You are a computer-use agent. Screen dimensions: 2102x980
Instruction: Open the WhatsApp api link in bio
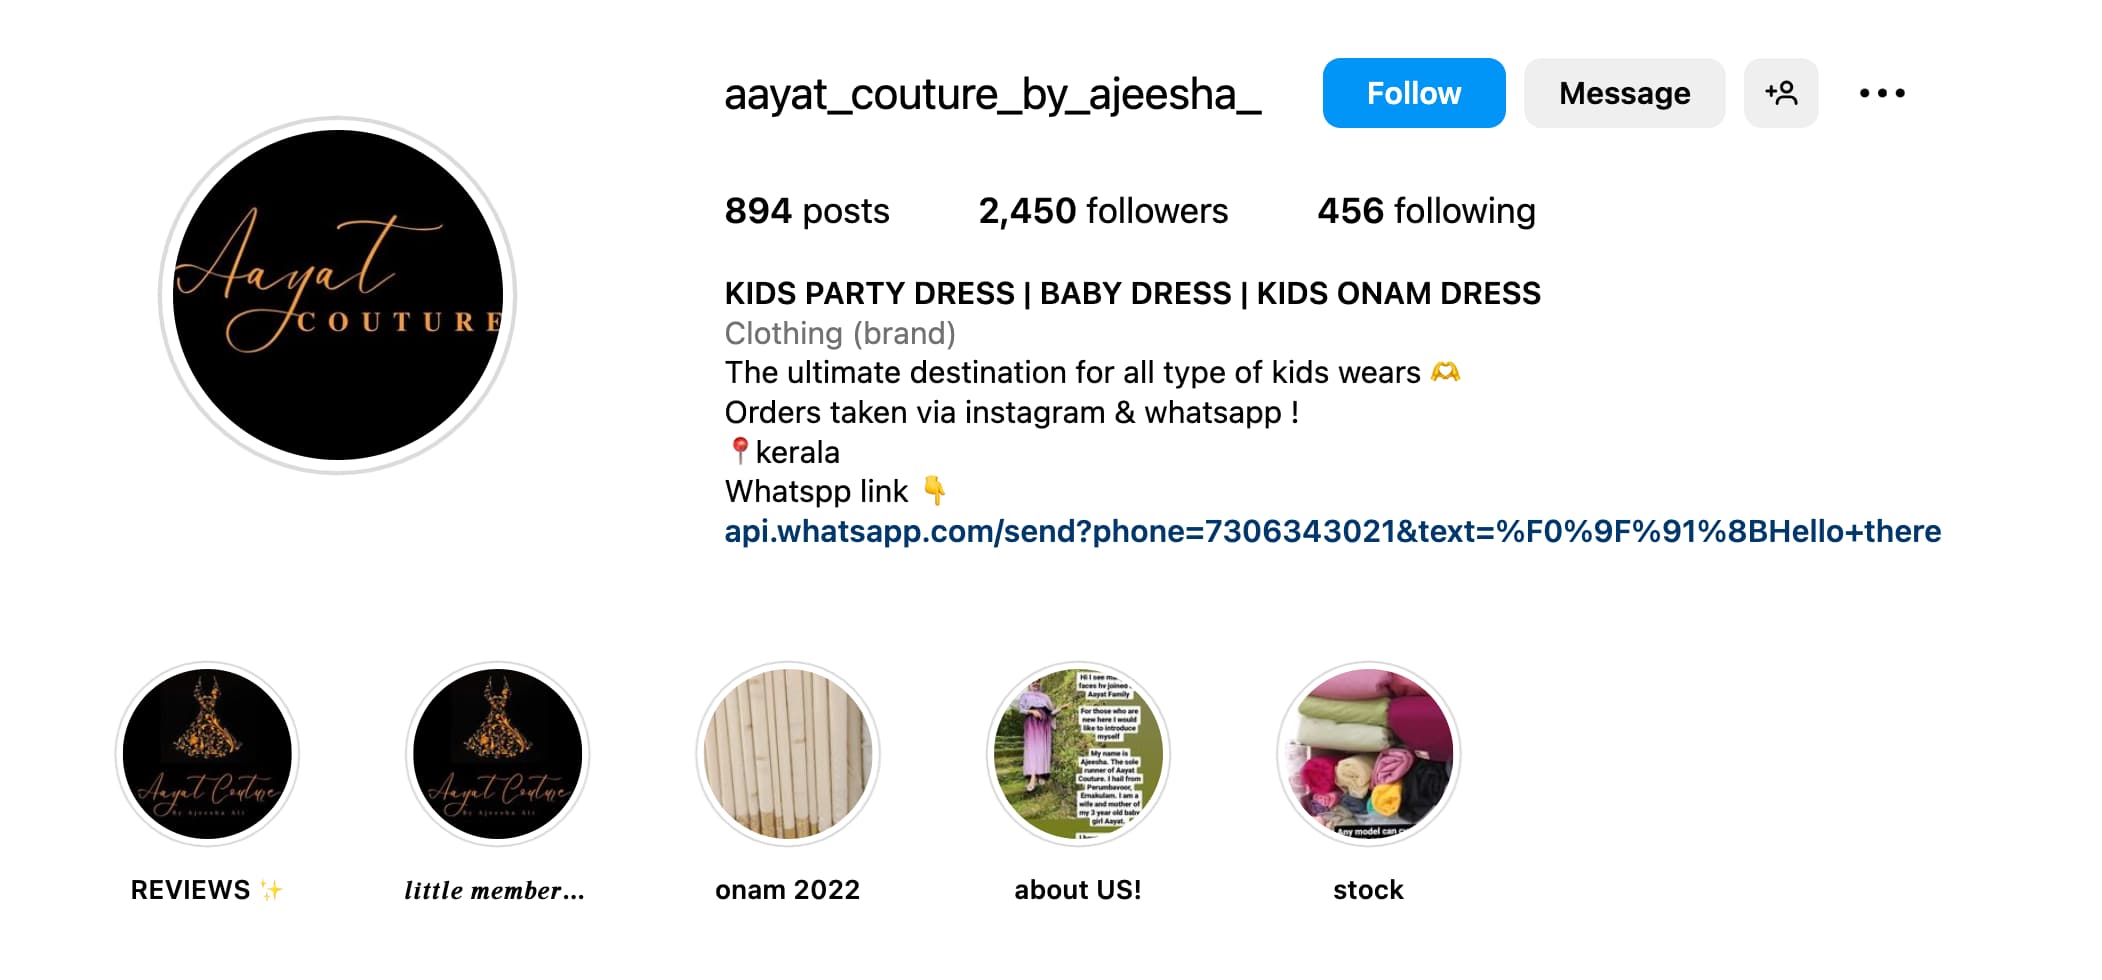click(1333, 531)
